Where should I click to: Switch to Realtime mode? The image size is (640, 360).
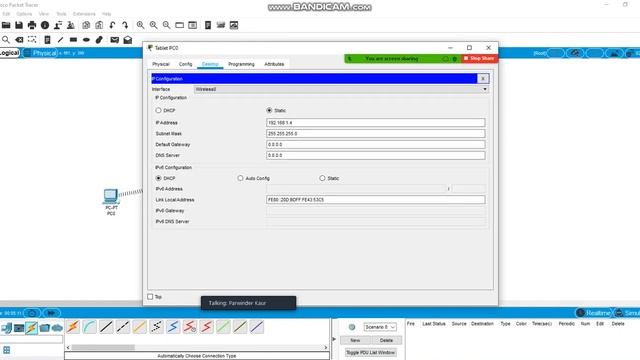click(x=593, y=313)
